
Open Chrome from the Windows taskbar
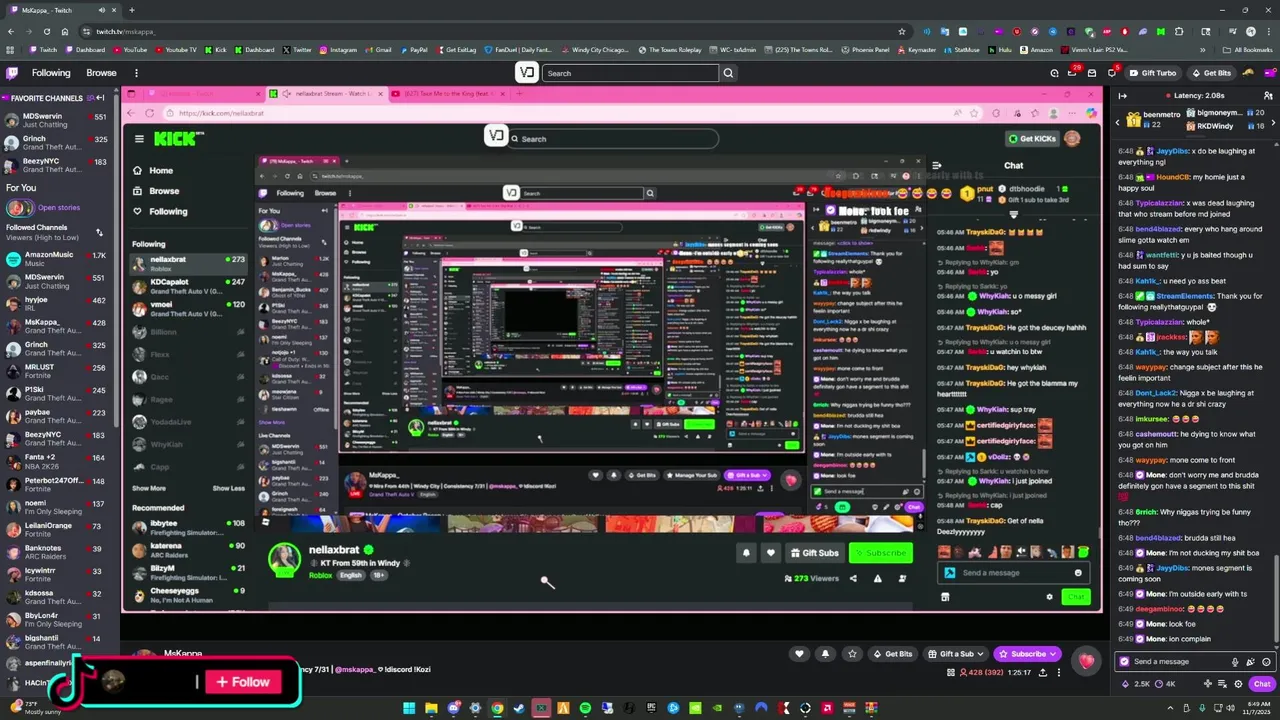(497, 708)
